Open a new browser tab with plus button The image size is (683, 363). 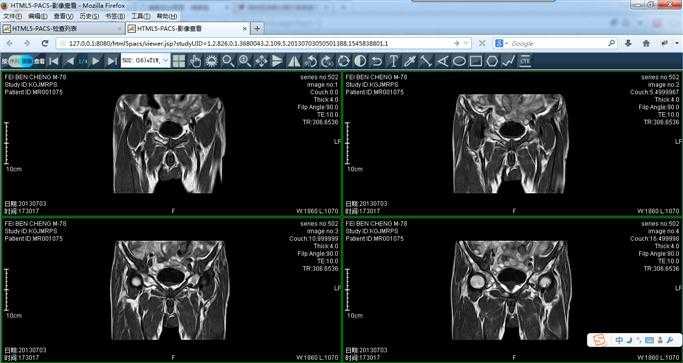pos(257,29)
